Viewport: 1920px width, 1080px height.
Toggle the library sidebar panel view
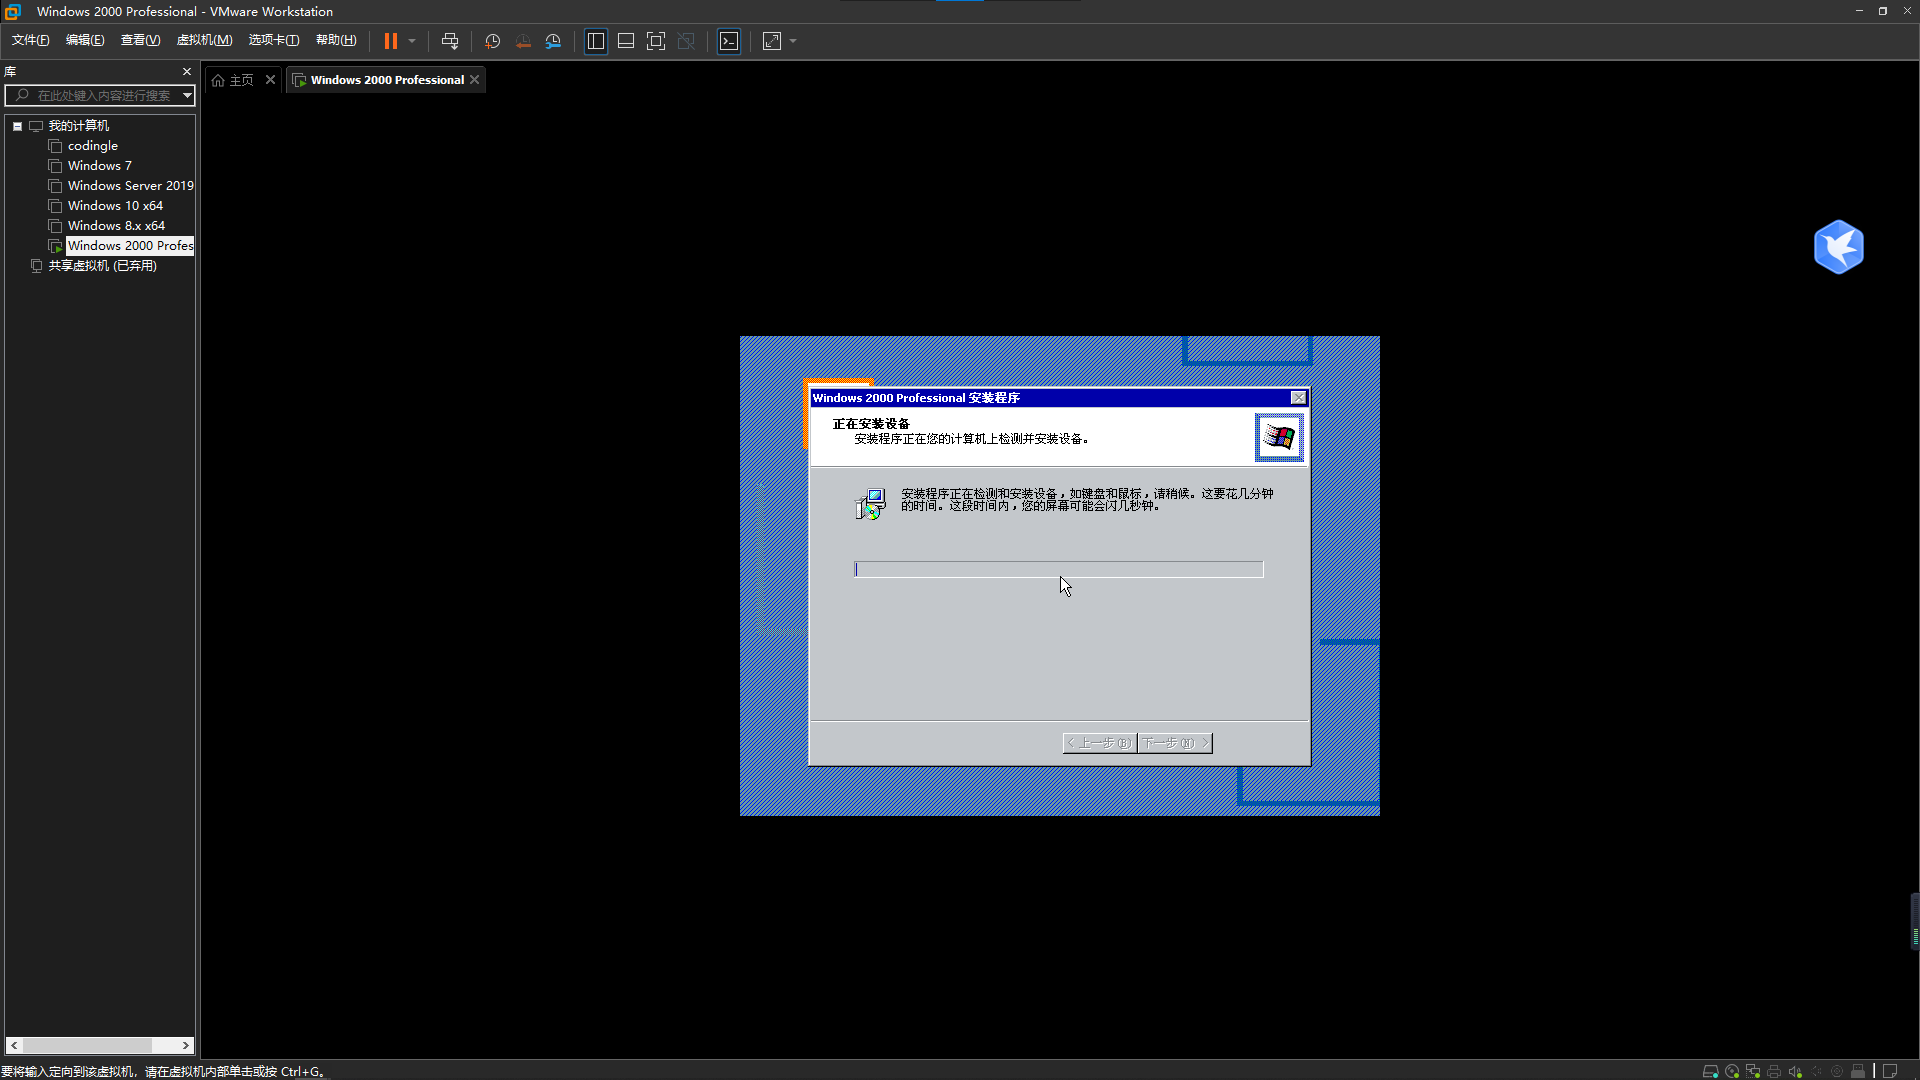[596, 41]
